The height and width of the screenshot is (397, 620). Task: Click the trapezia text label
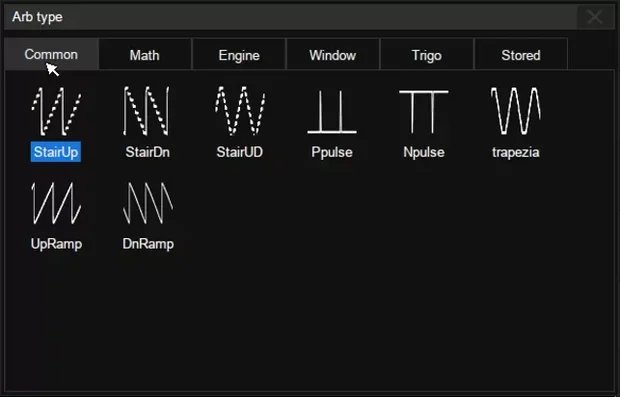[x=516, y=152]
